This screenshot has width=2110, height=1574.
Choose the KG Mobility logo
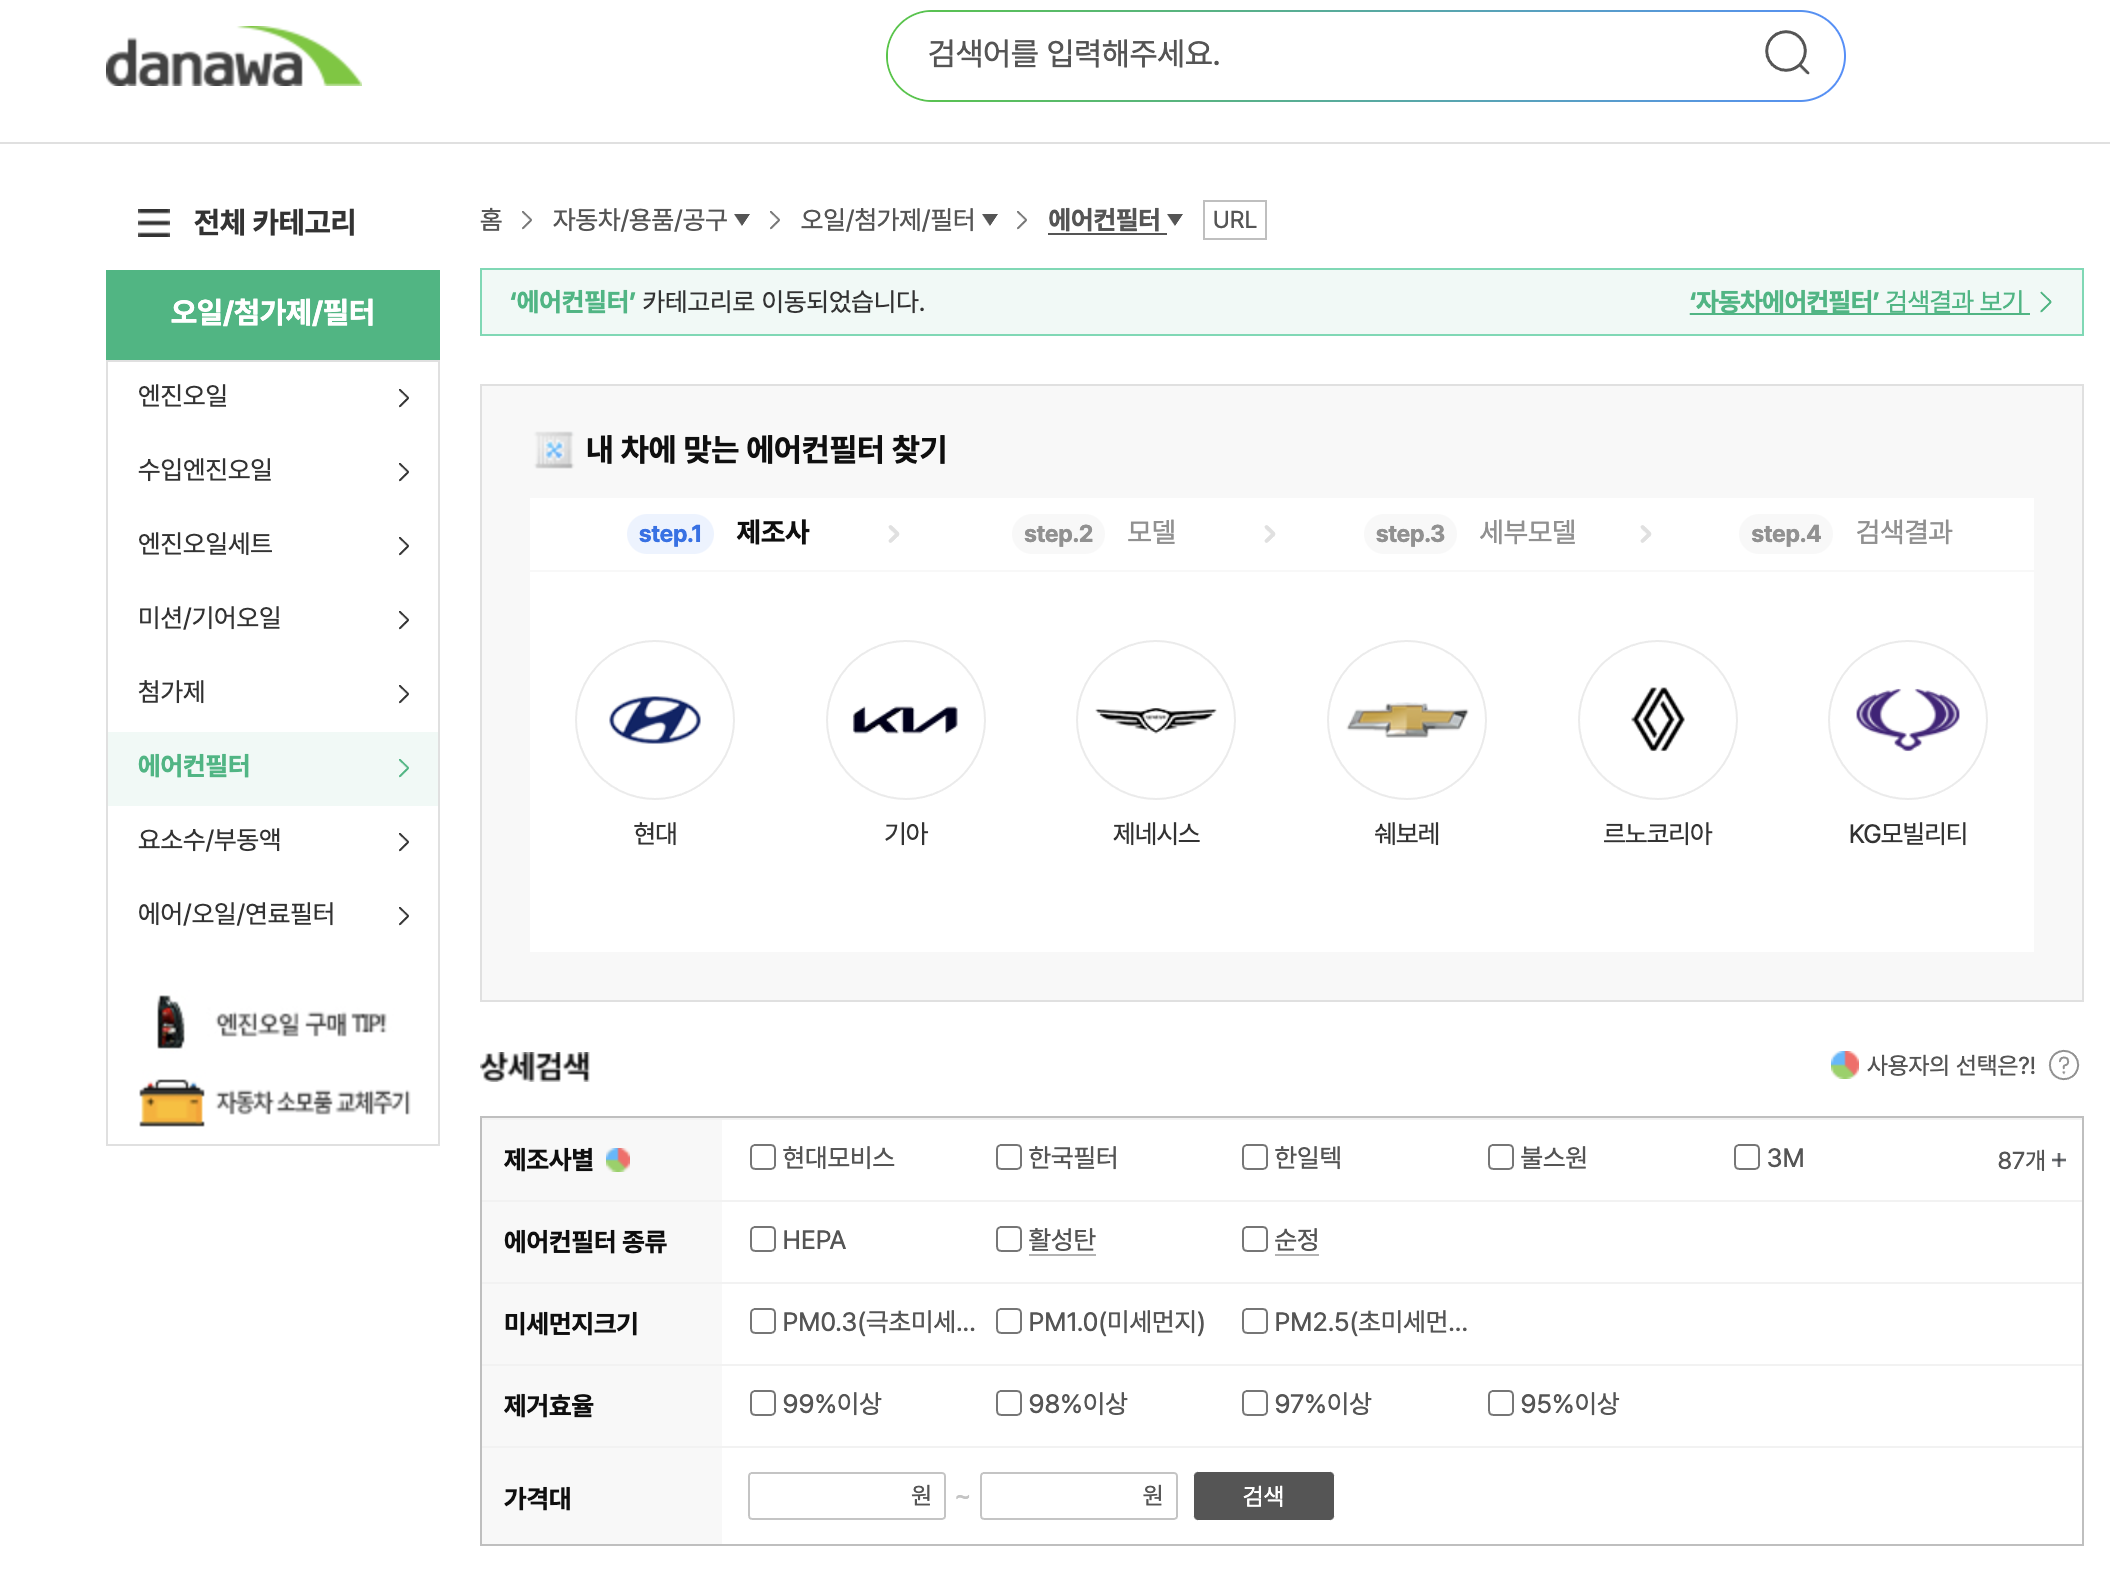click(1907, 720)
